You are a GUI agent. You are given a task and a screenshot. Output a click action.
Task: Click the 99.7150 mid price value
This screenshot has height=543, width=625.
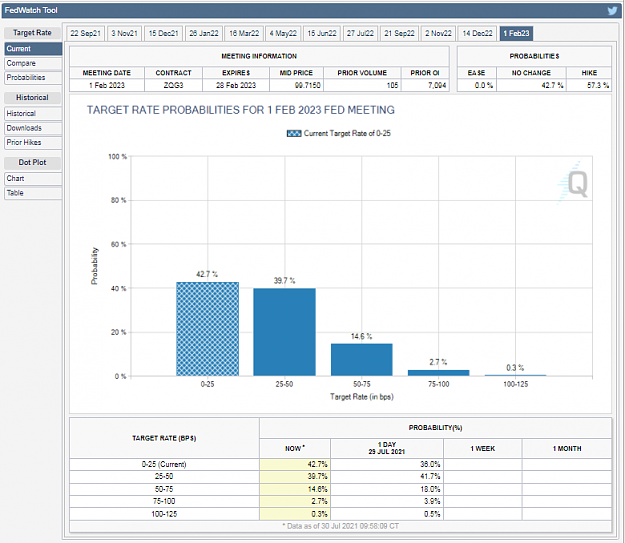click(x=307, y=85)
